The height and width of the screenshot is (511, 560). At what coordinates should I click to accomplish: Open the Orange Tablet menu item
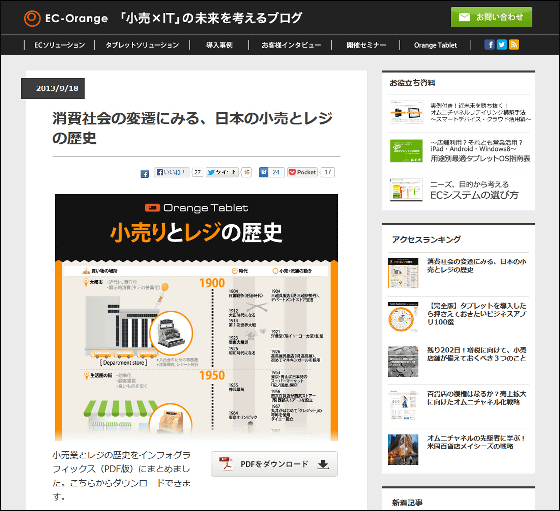coord(435,45)
